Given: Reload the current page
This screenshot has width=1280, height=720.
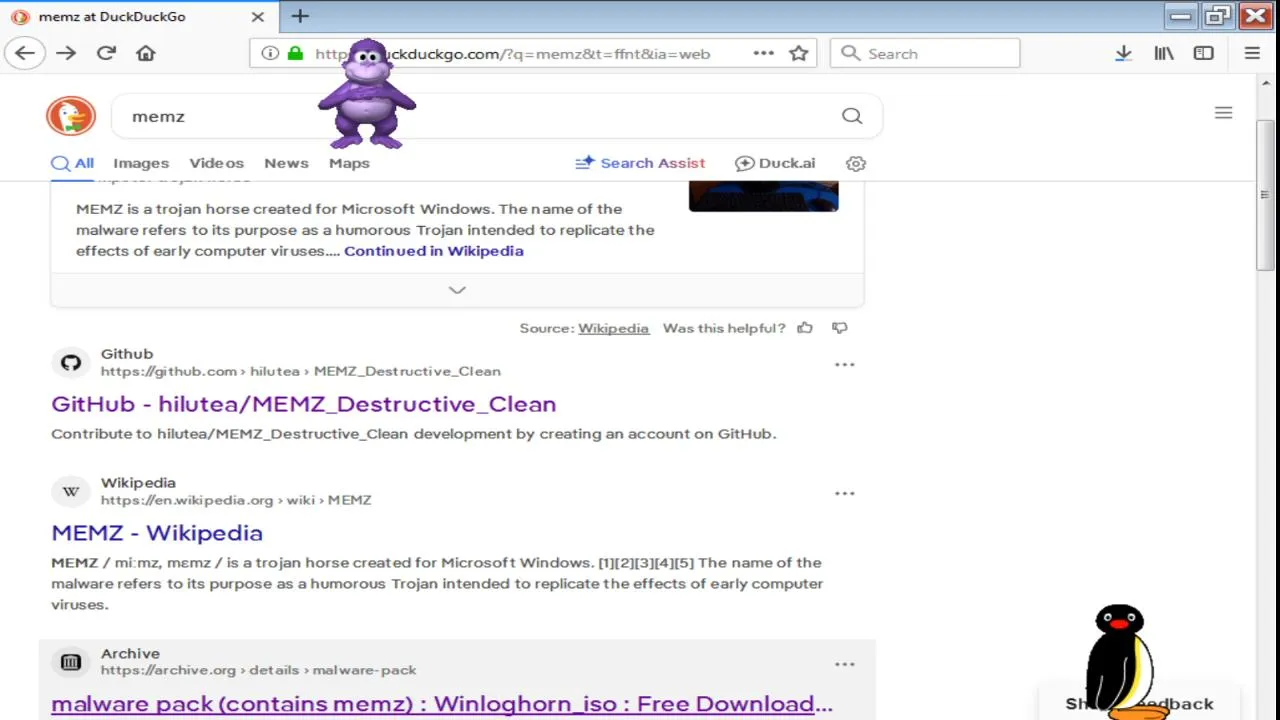Looking at the screenshot, I should click(x=106, y=53).
